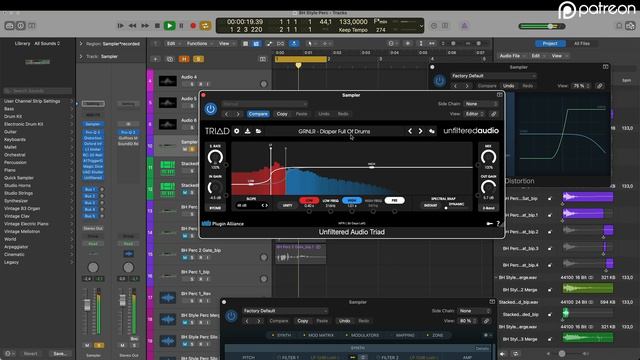Click Copy in the bottom Sampler window

point(302,321)
